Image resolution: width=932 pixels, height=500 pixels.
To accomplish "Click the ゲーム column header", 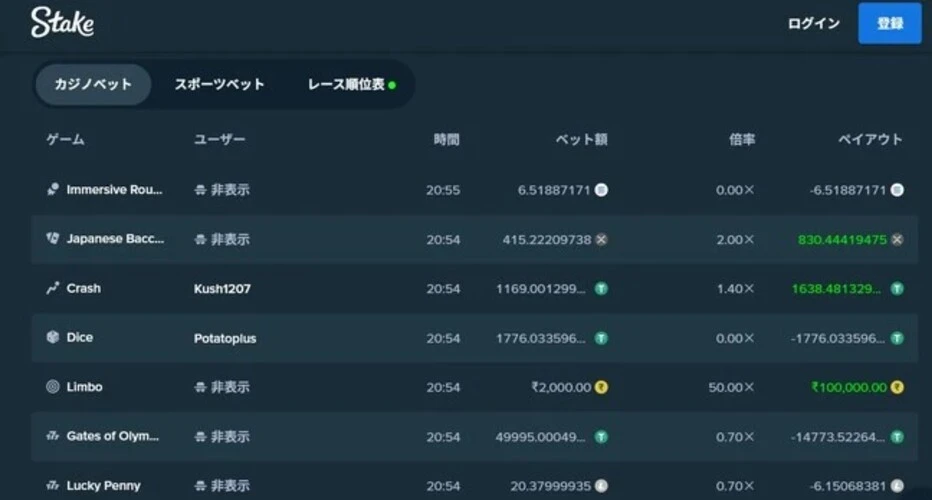I will 65,140.
